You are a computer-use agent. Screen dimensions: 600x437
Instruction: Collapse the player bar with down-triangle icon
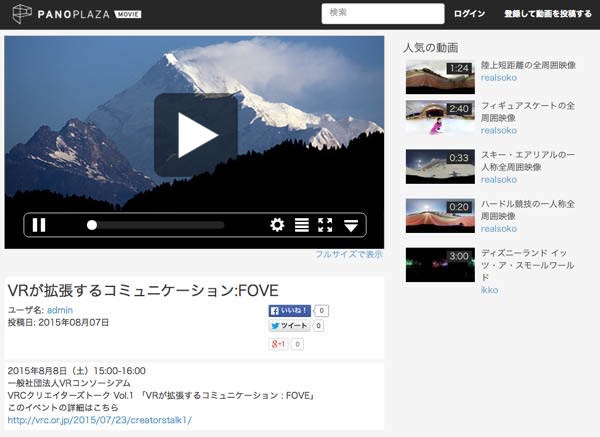pyautogui.click(x=351, y=226)
